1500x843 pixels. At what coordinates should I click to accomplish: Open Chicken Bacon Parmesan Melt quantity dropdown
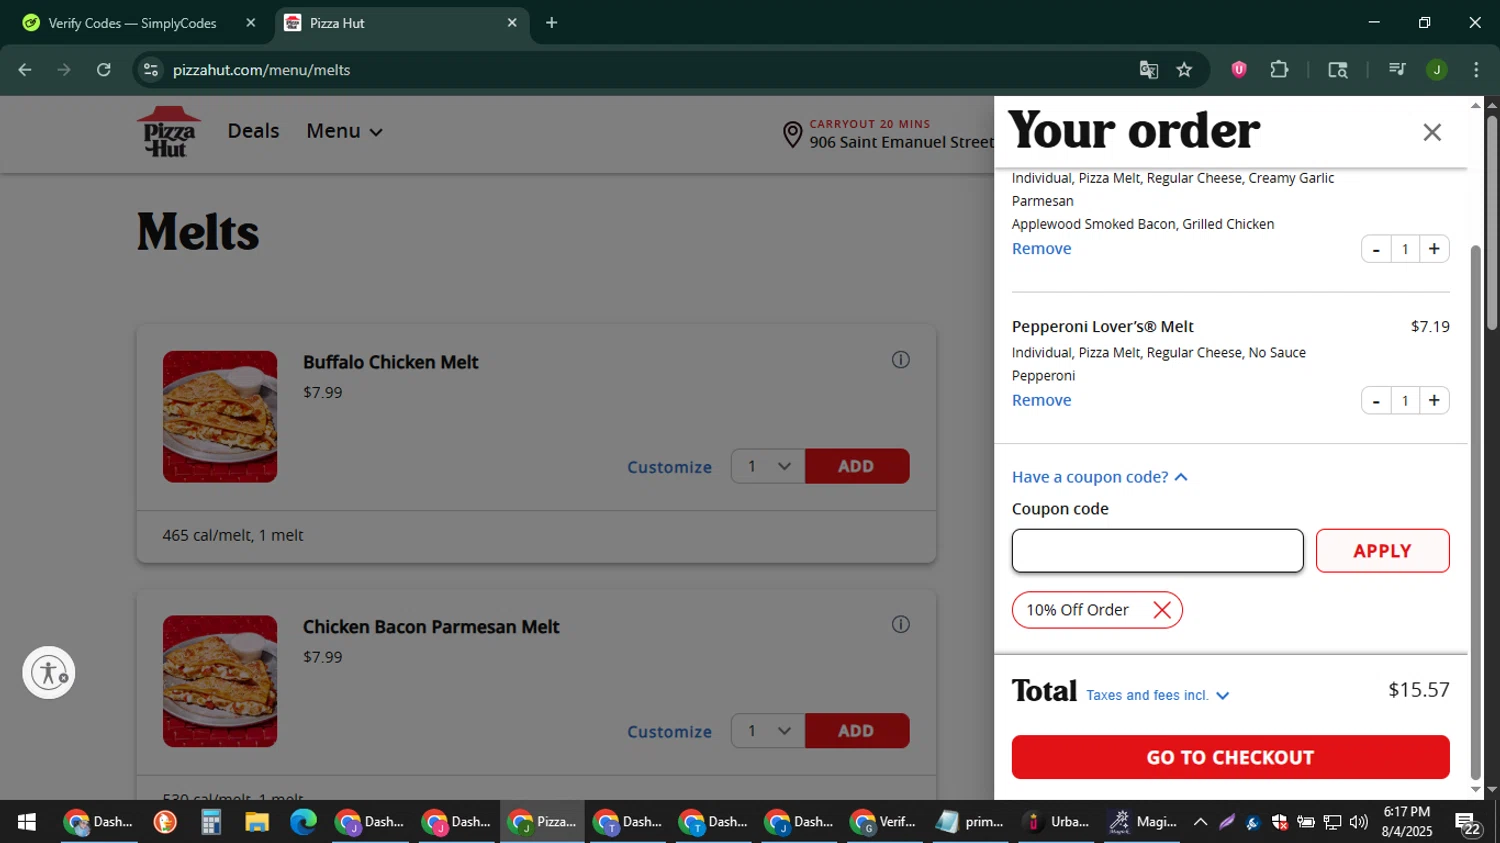(768, 731)
